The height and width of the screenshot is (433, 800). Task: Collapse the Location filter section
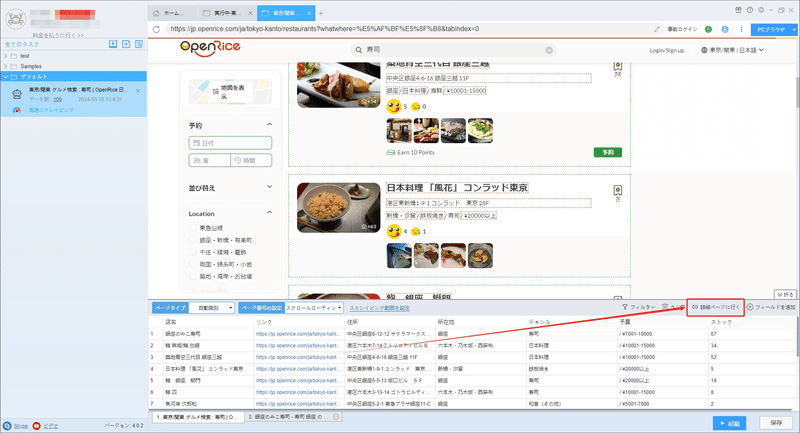(269, 213)
